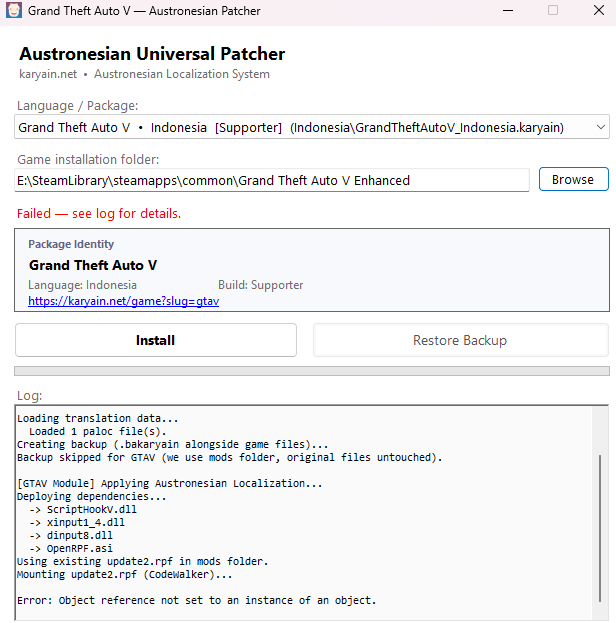Click the '-> xinput1_4.dll' log line
Screen dimensions: 616x623
(x=77, y=522)
